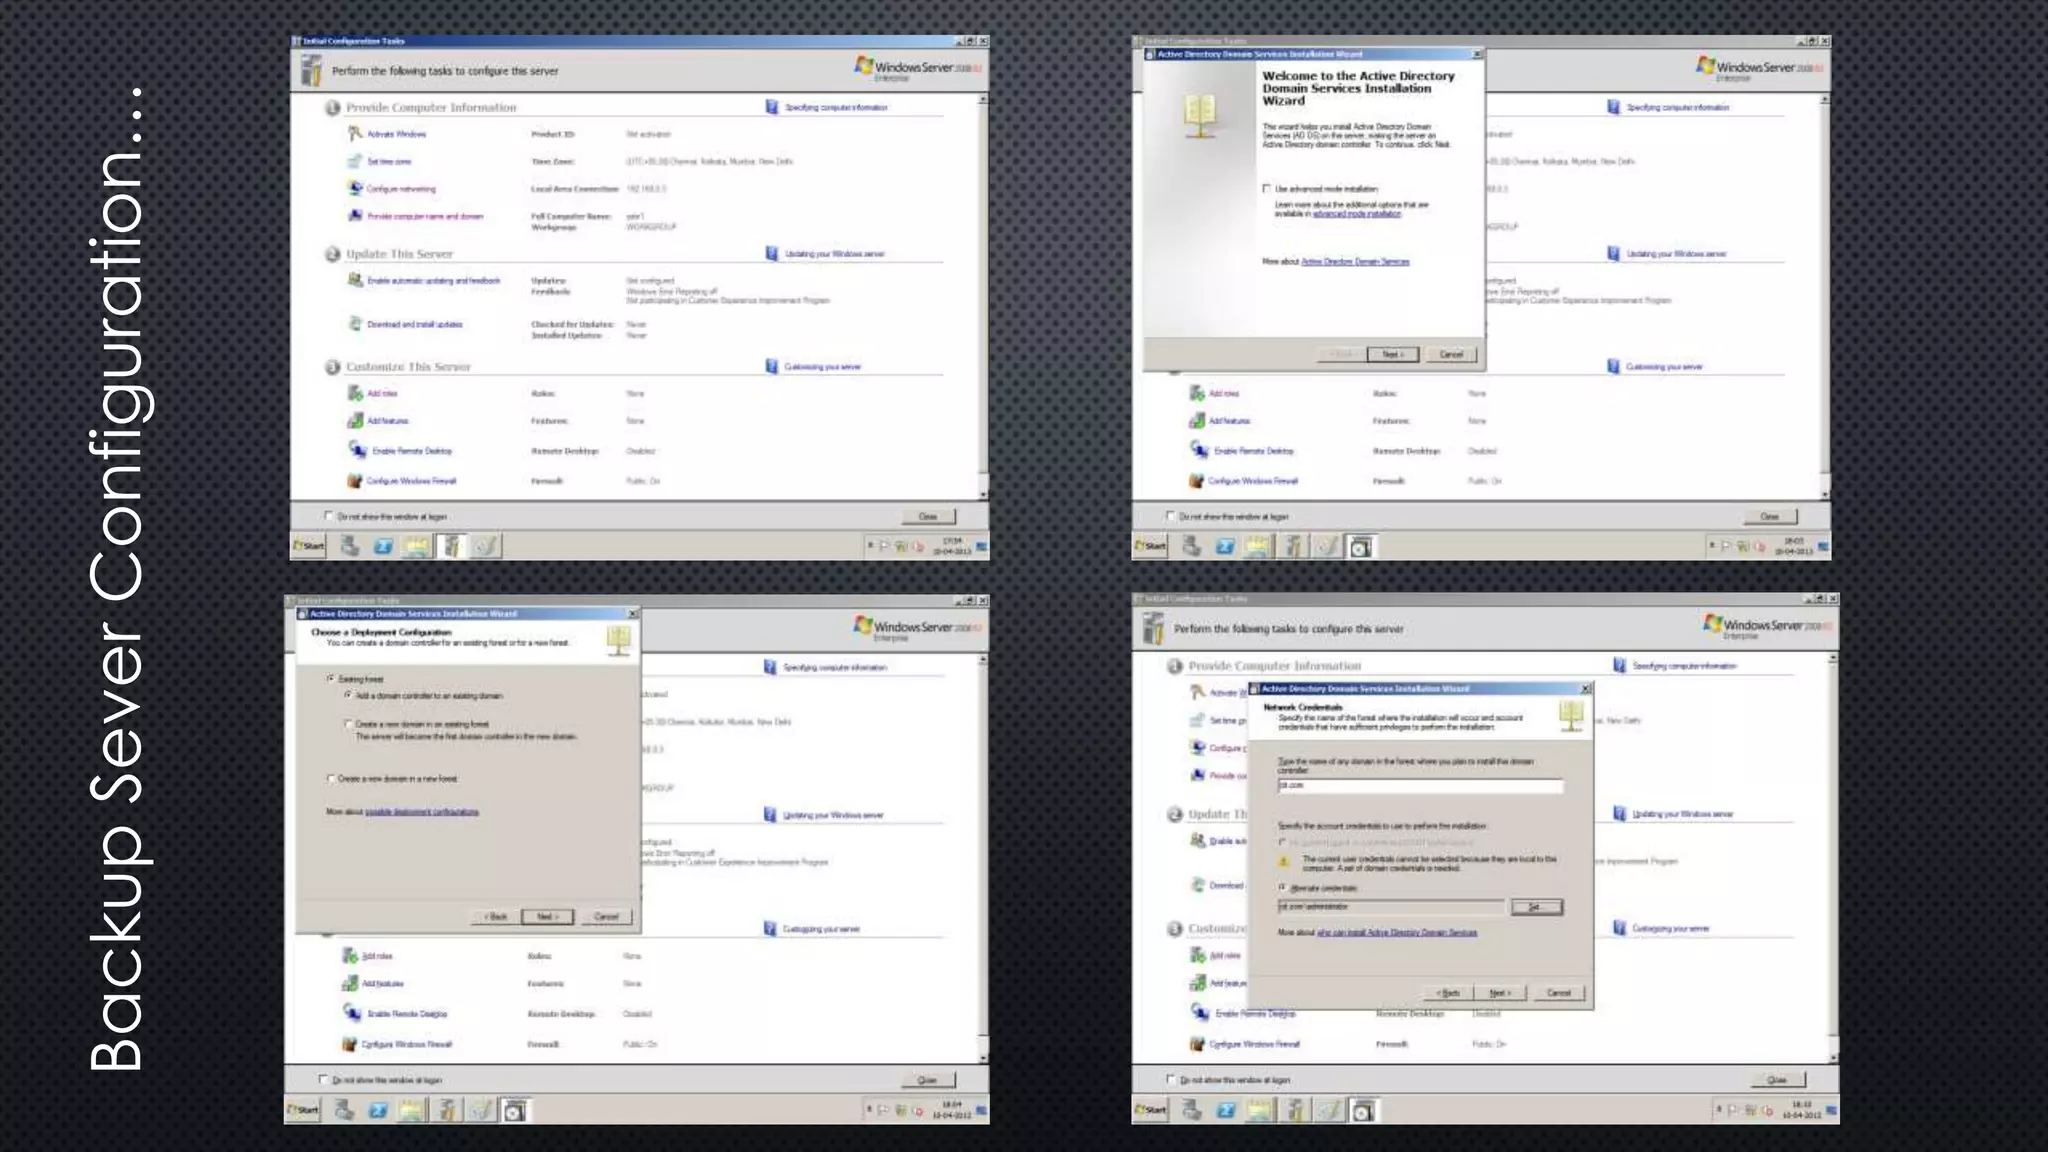Click Activate Windows icon in bottom-right screenshot
Viewport: 2048px width, 1152px height.
tap(1198, 692)
